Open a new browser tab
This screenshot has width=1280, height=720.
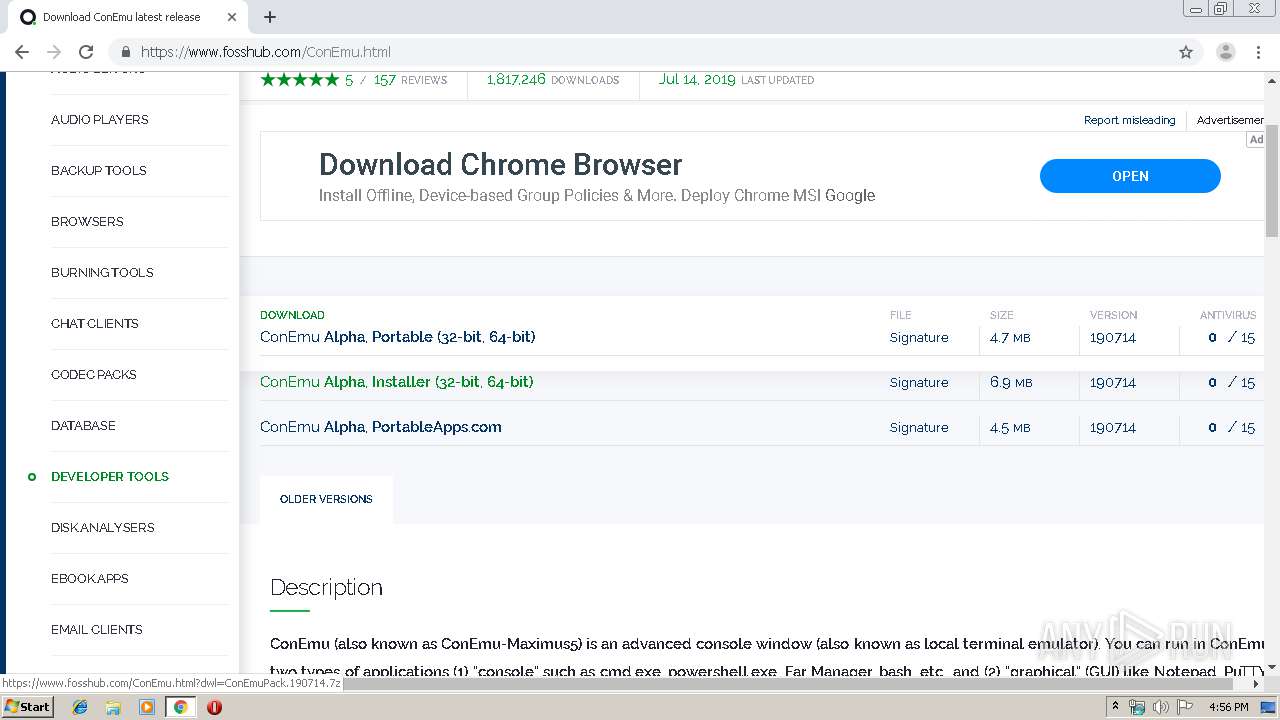click(x=270, y=17)
